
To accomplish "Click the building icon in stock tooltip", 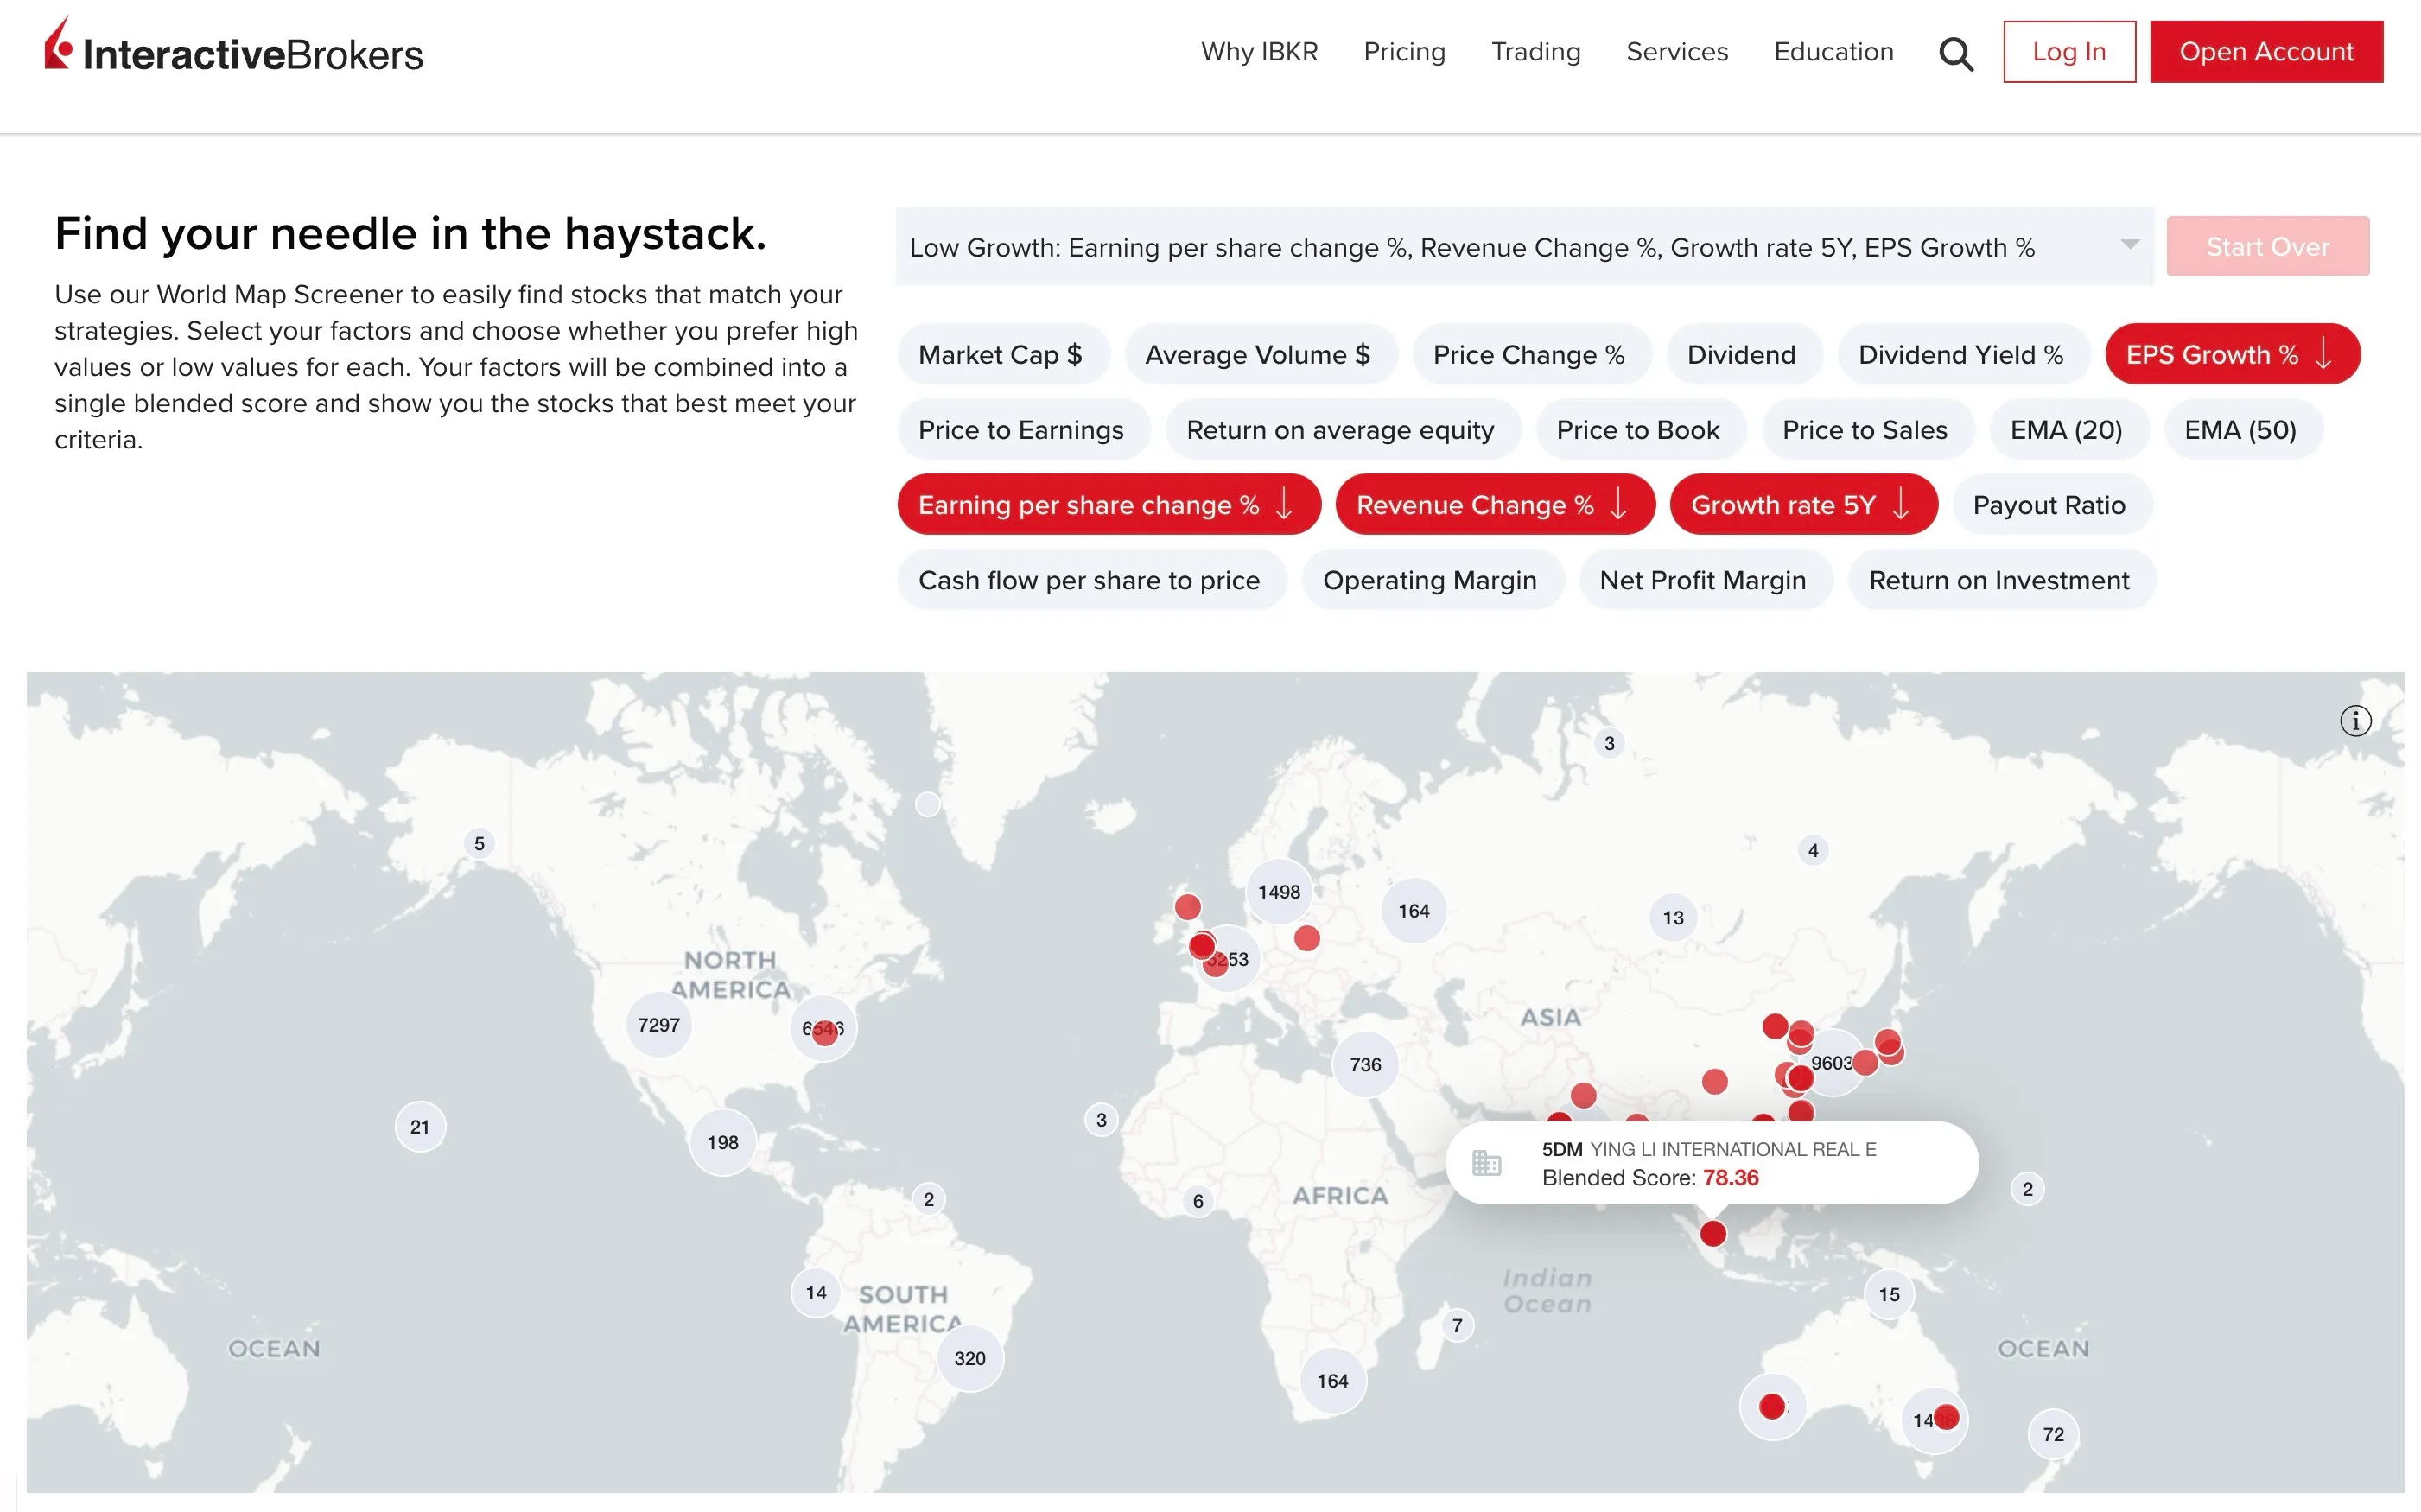I will 1486,1163.
